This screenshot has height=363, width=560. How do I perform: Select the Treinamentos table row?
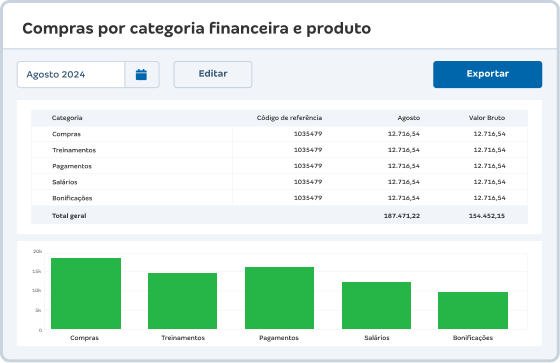point(279,150)
